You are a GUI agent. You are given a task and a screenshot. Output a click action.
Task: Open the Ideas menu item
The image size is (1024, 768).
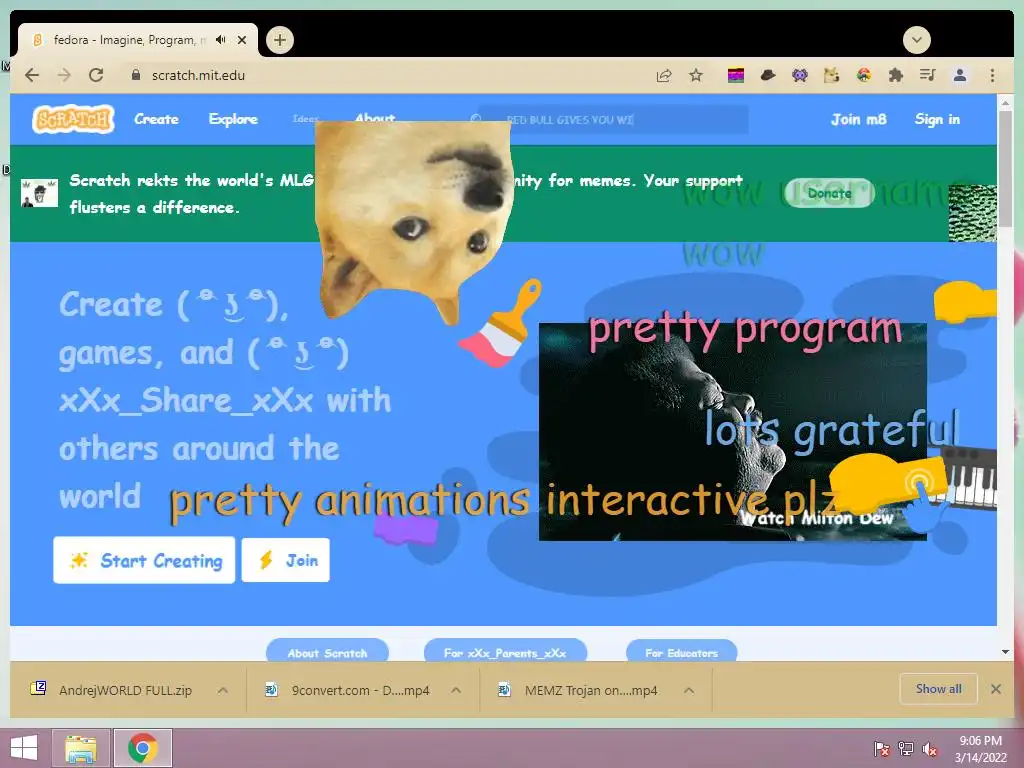click(x=304, y=119)
